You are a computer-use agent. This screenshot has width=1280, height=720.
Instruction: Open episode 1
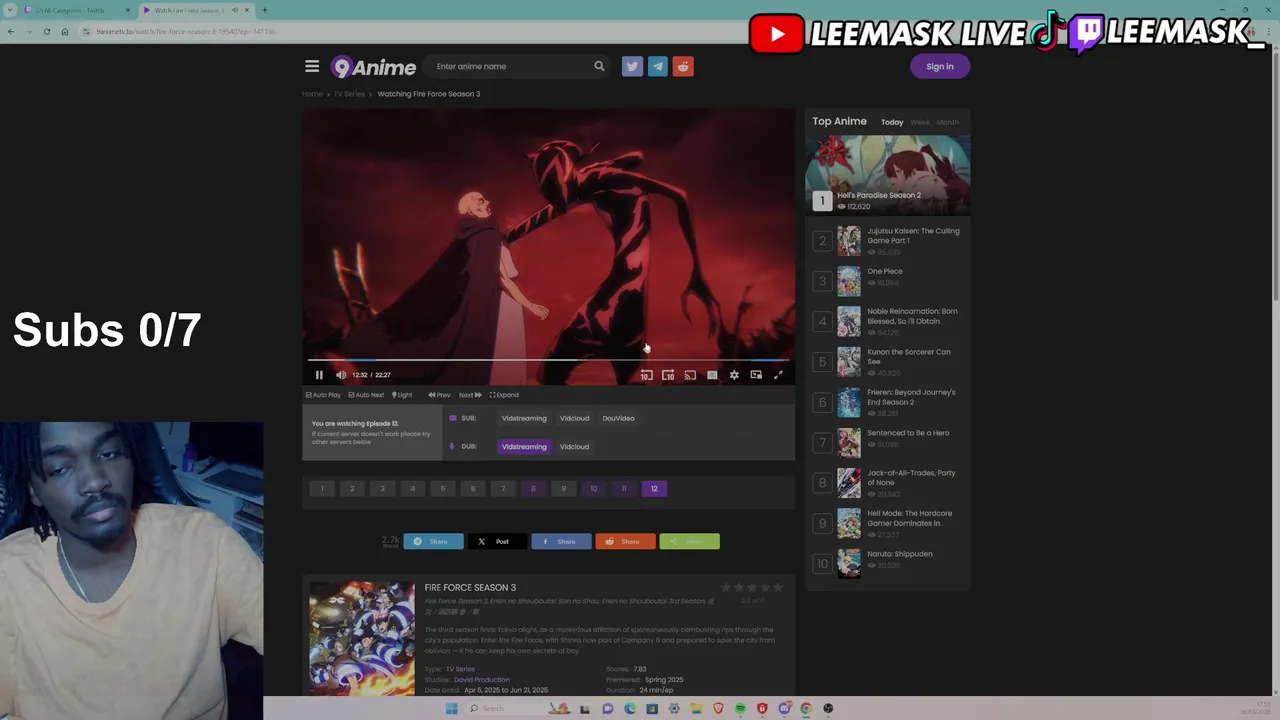tap(322, 489)
